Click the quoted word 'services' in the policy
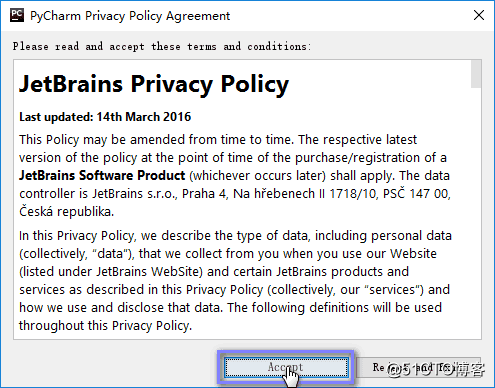Viewport: 495px width, 388px height. click(x=392, y=290)
